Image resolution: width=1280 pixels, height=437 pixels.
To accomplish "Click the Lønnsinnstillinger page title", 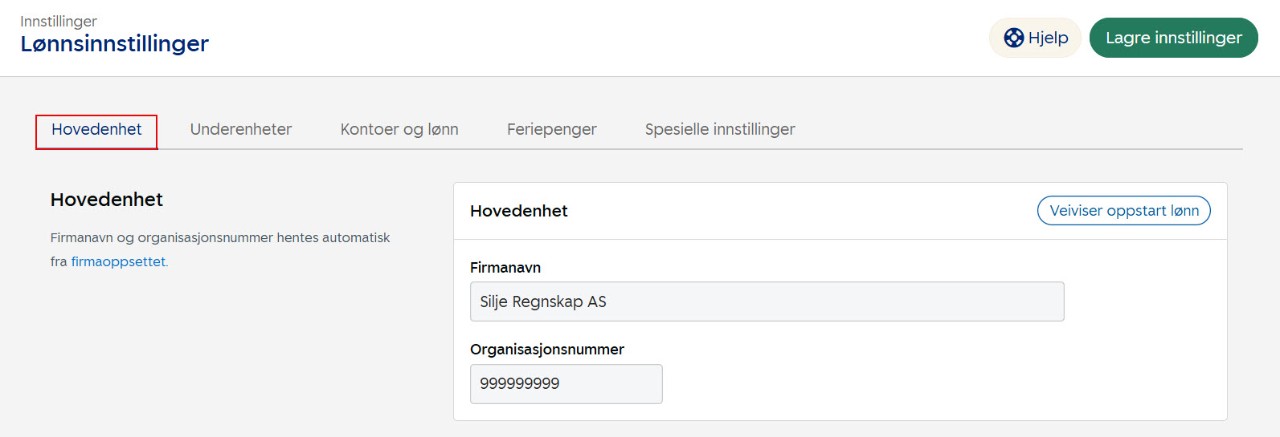I will tap(114, 44).
